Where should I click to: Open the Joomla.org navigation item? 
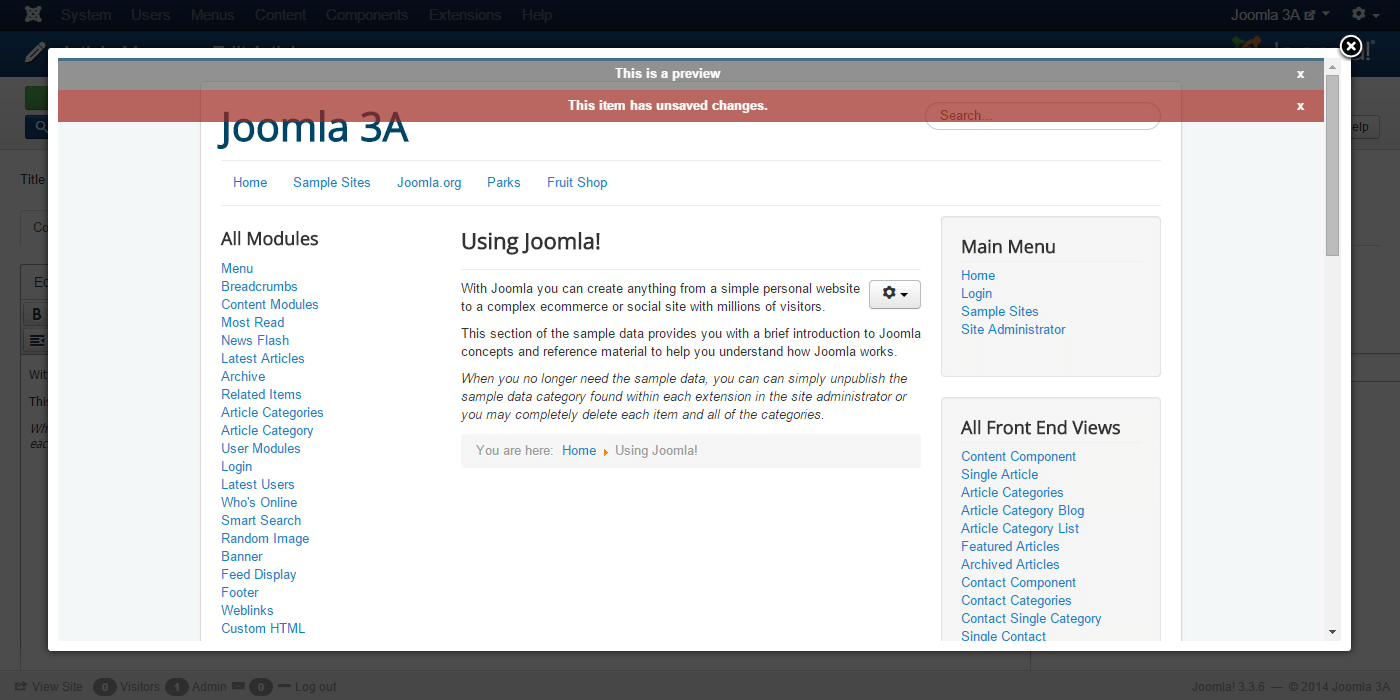click(x=429, y=183)
